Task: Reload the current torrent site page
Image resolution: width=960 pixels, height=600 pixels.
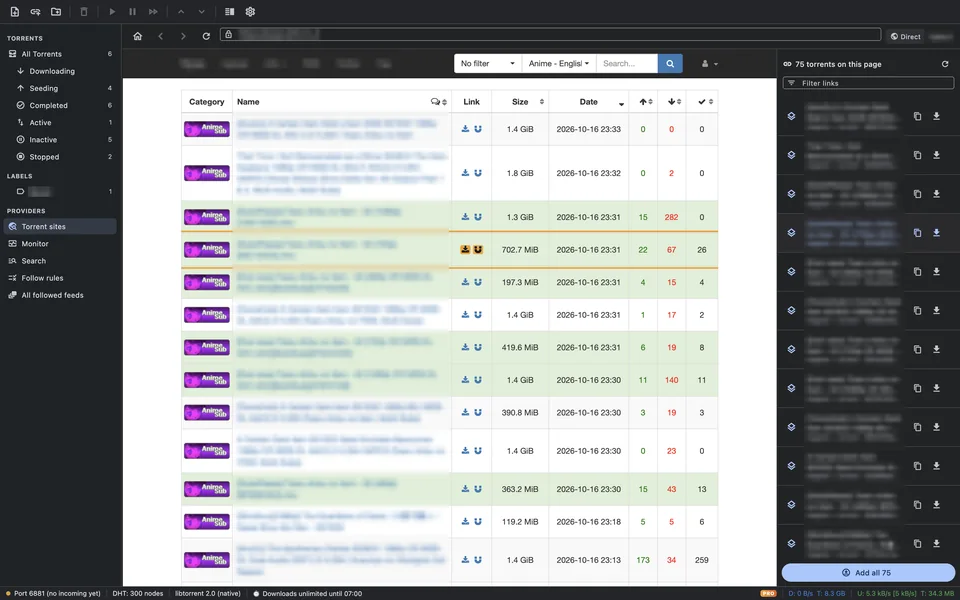Action: (x=206, y=36)
